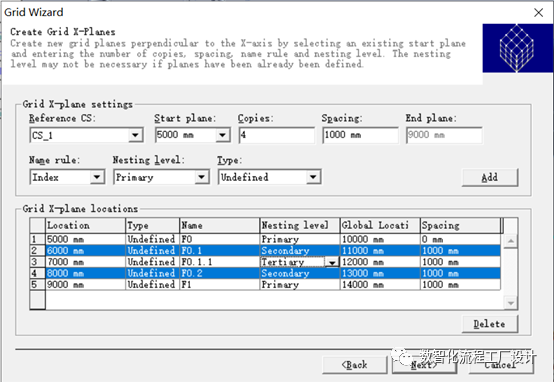This screenshot has height=382, width=554.
Task: Click the Copies input field
Action: point(277,135)
